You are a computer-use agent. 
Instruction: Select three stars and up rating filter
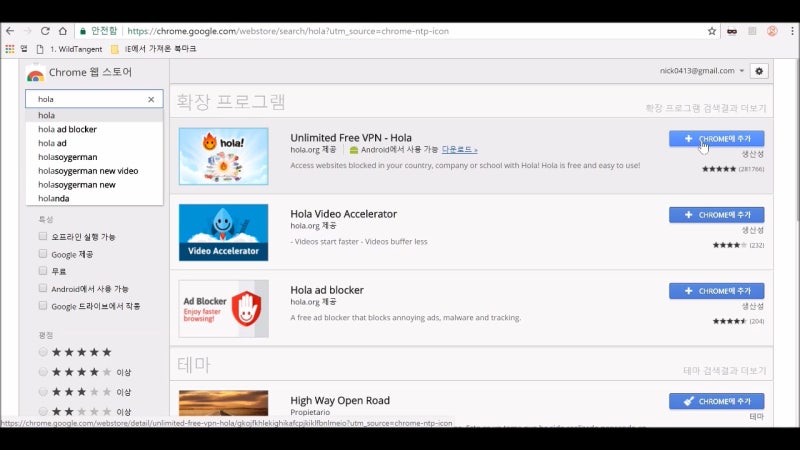pyautogui.click(x=43, y=392)
